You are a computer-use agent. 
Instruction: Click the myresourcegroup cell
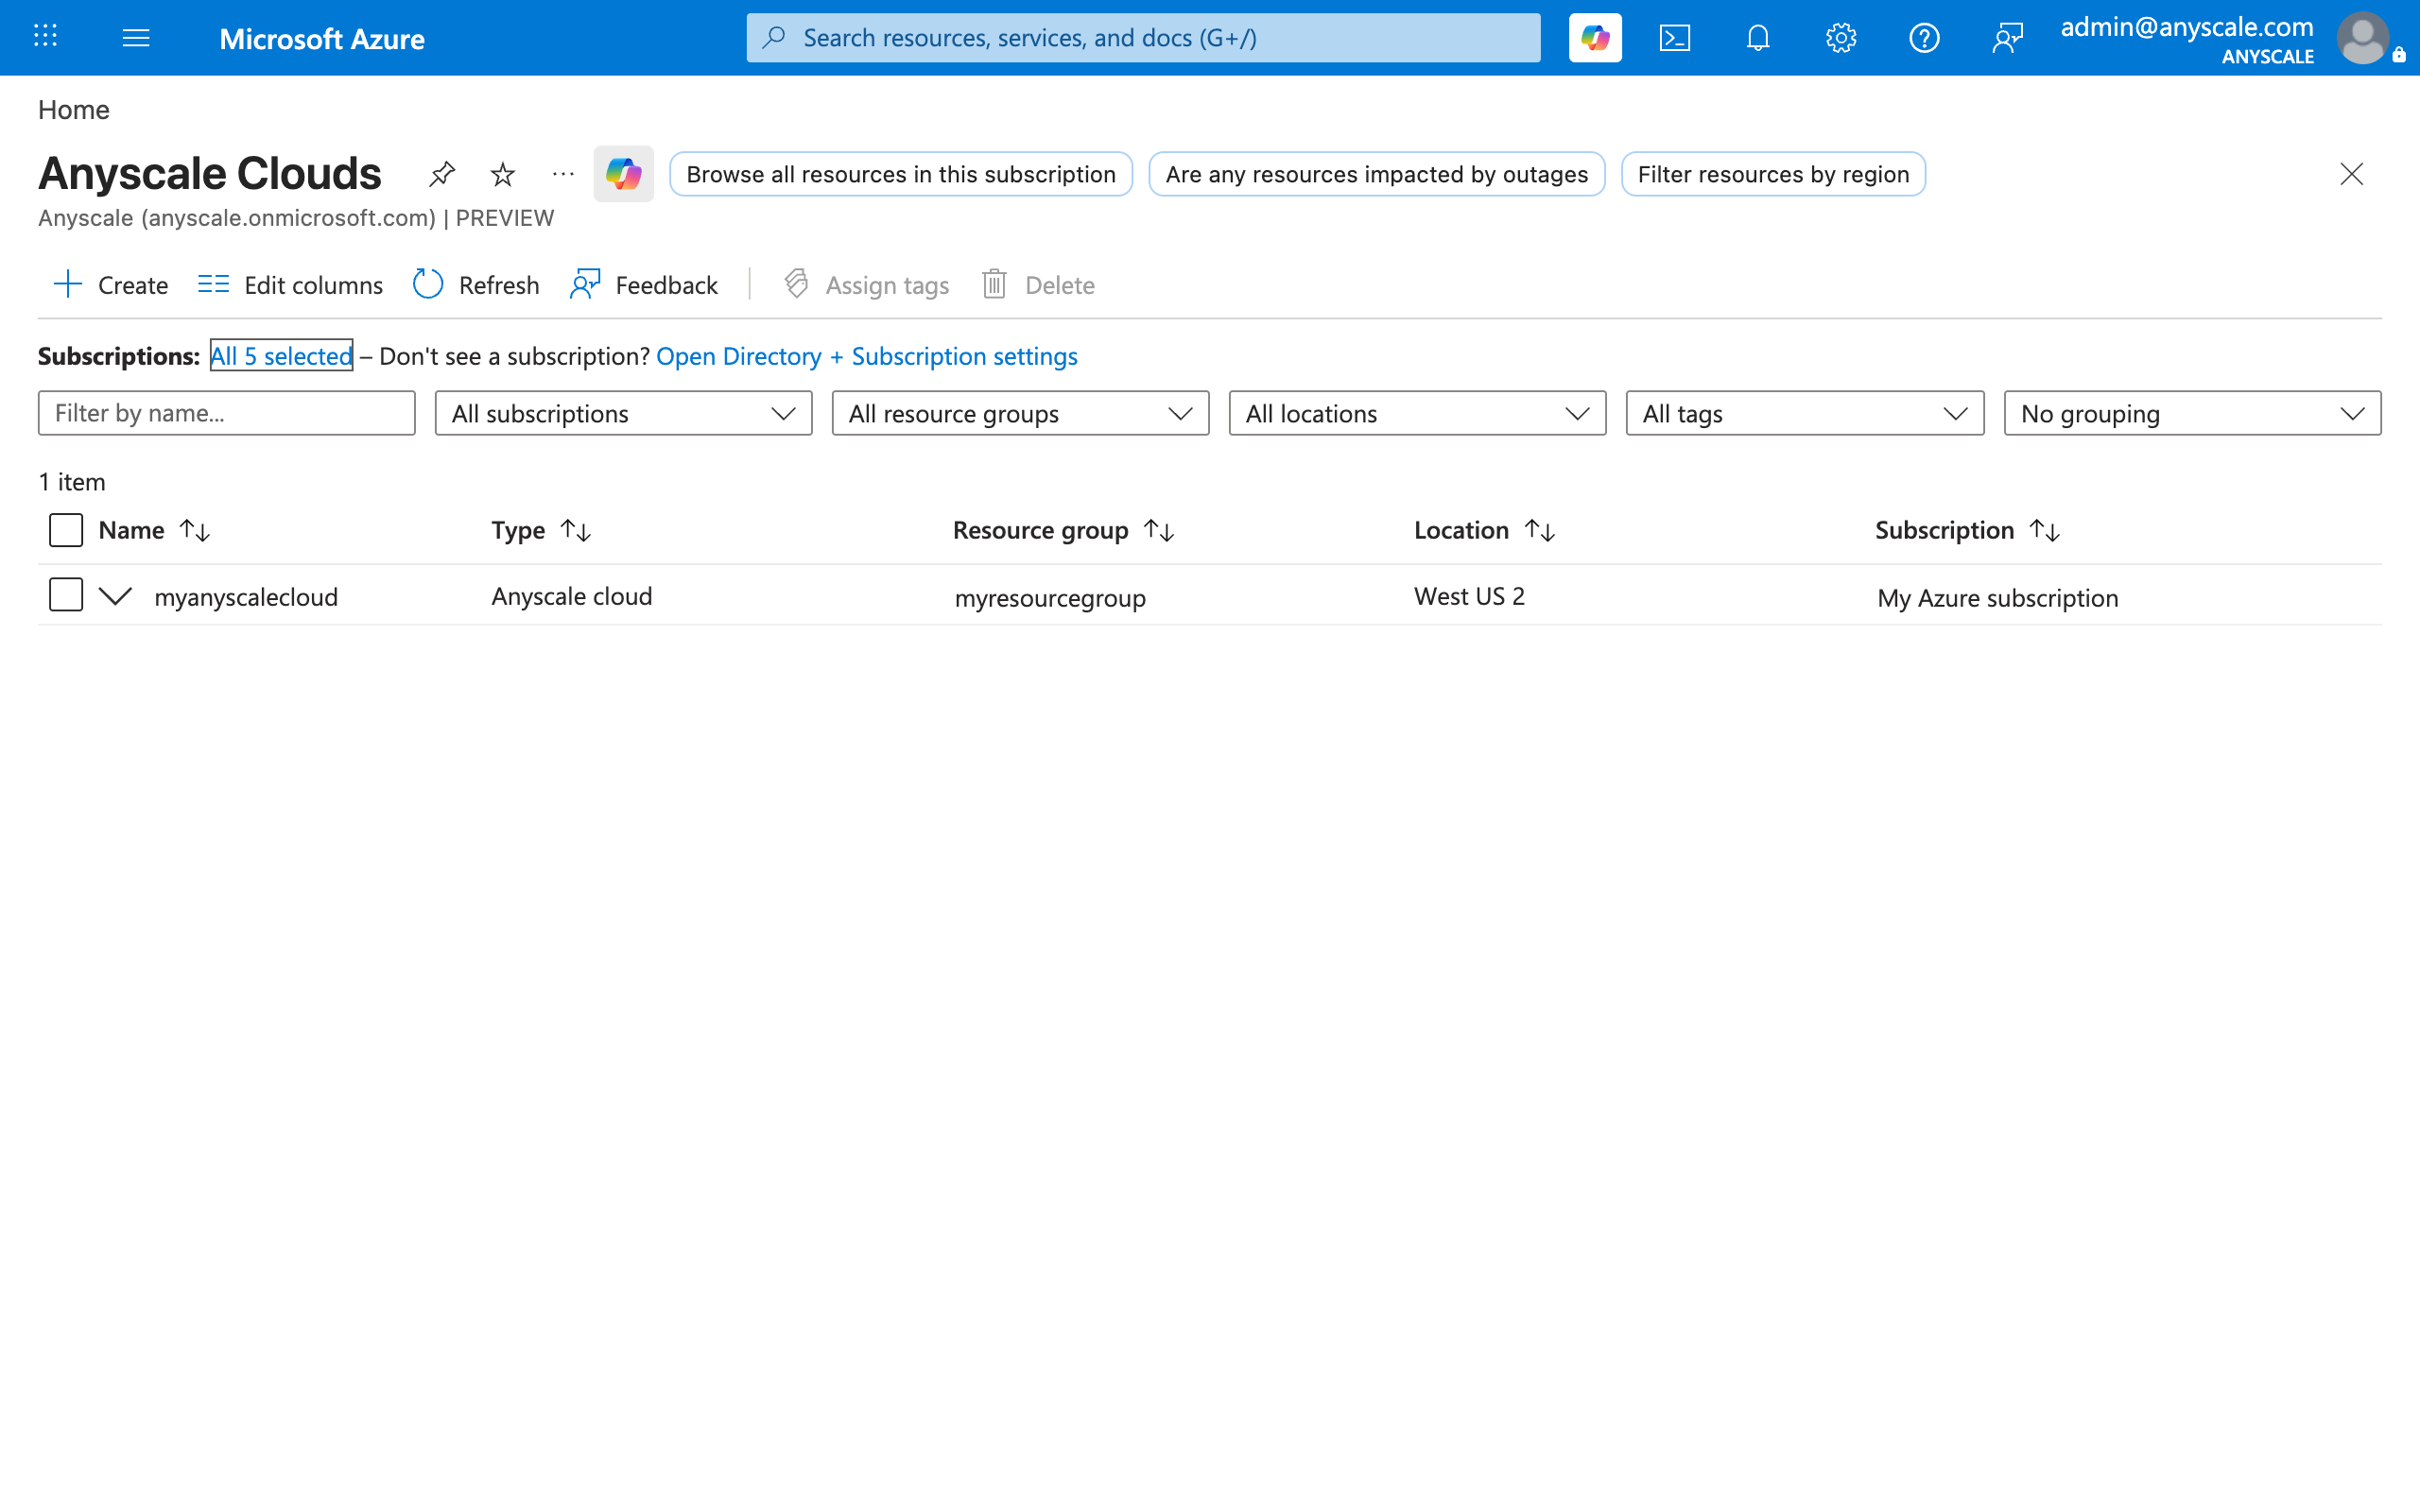1050,598
